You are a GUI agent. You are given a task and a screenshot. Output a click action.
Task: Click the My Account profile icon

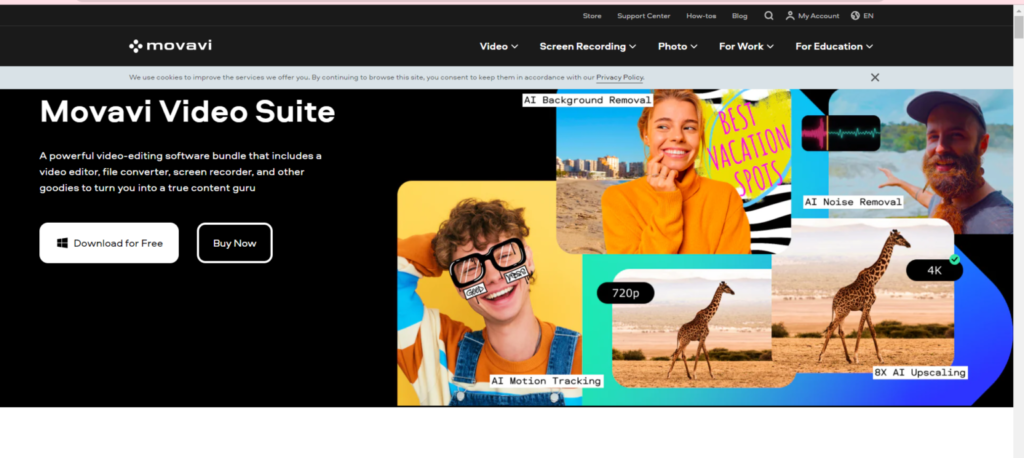click(x=790, y=16)
